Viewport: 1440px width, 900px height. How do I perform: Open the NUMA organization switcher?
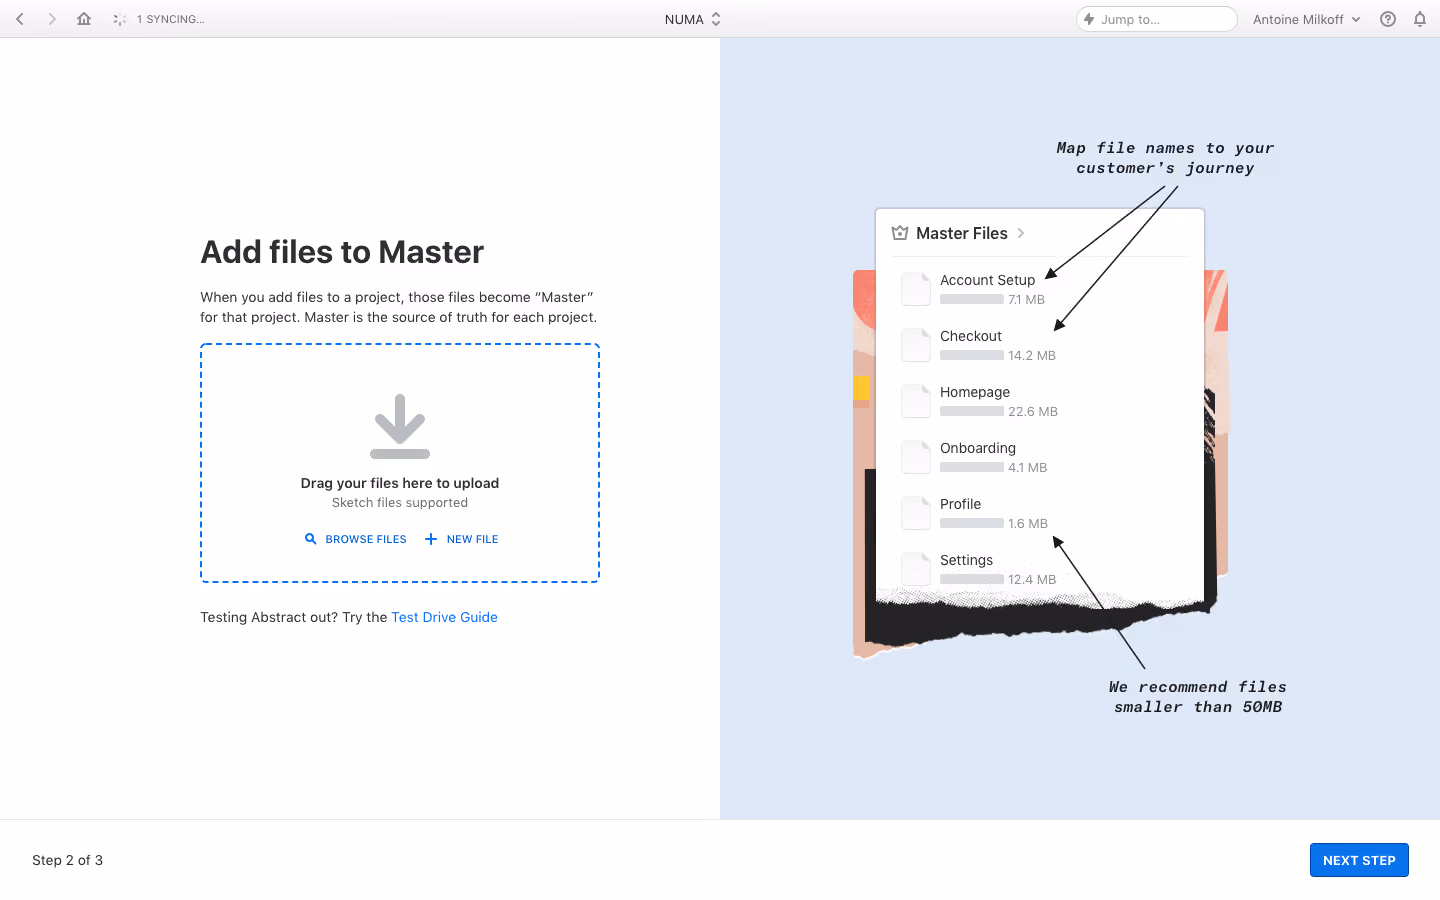692,19
